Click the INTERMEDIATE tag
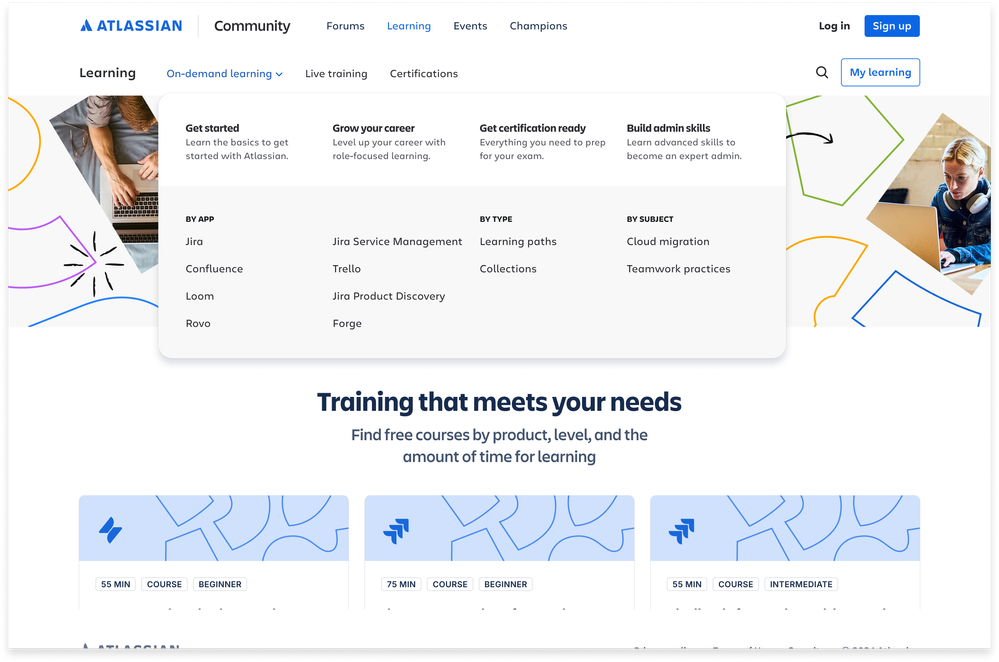This screenshot has width=999, height=662. [x=801, y=584]
